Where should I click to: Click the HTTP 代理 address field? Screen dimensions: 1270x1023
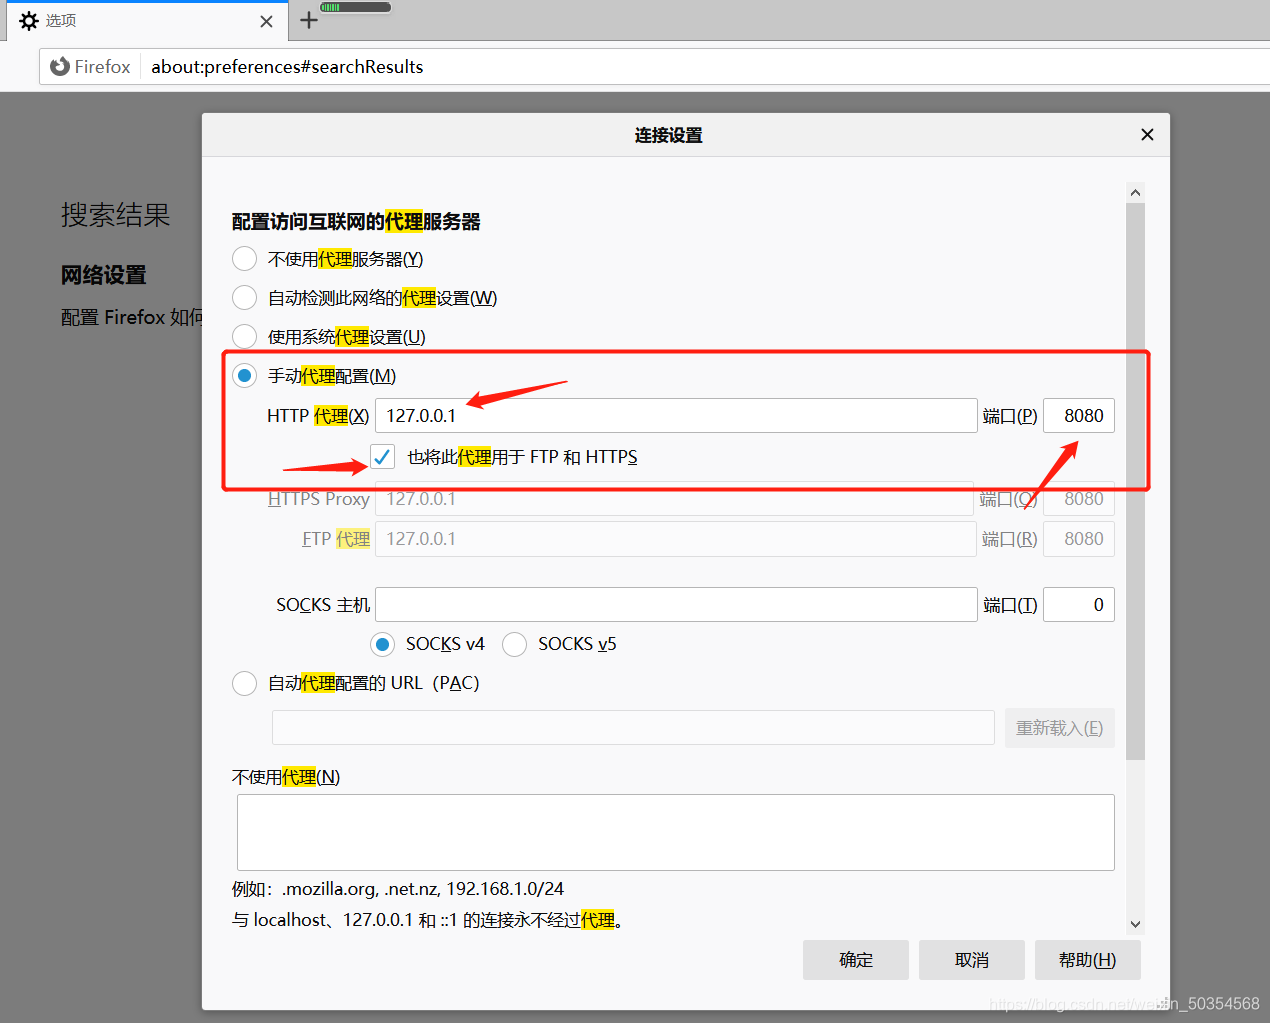676,416
